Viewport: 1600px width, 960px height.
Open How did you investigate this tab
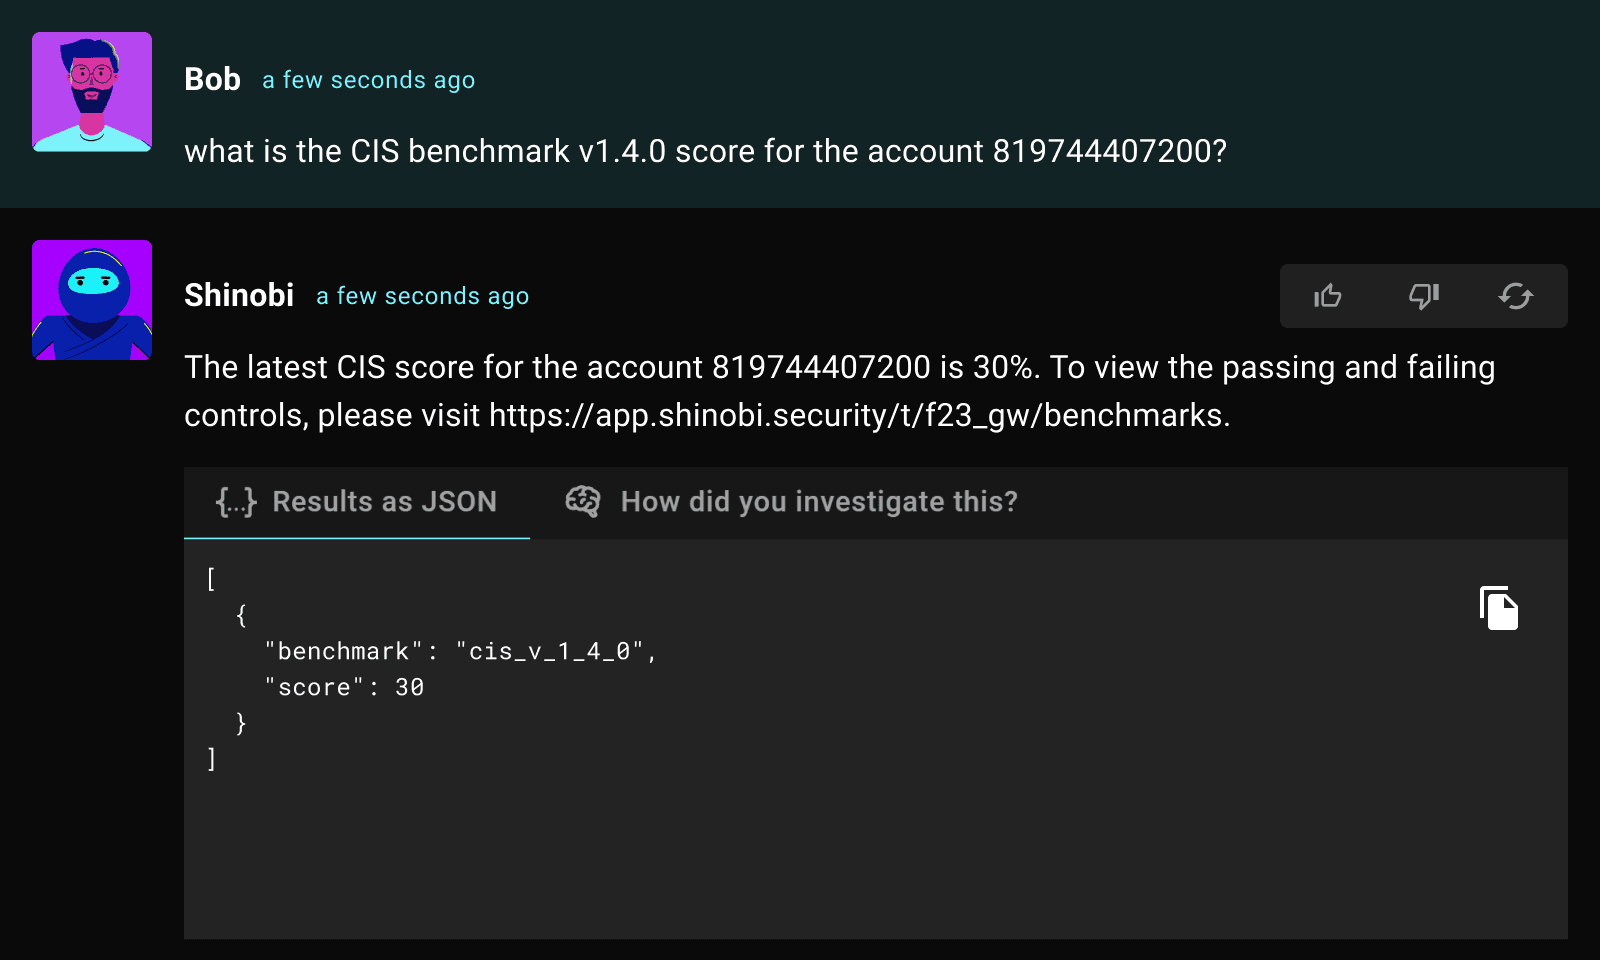[791, 502]
